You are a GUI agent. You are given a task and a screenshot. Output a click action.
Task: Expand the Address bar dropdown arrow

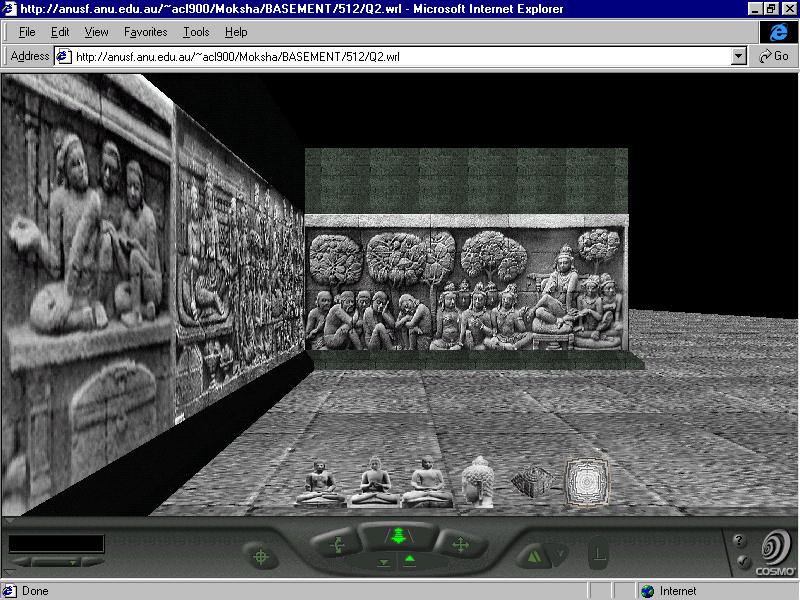(x=739, y=57)
